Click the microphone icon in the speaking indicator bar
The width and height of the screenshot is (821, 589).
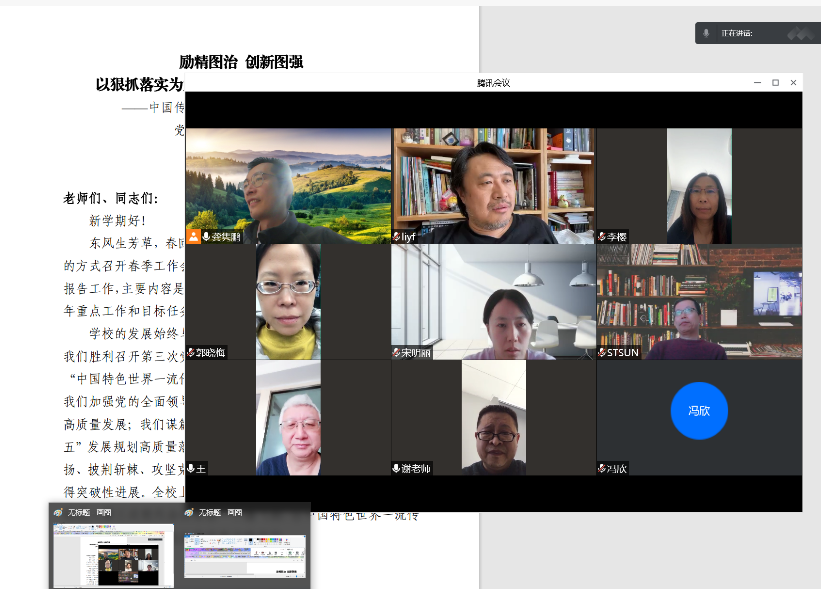pyautogui.click(x=707, y=33)
